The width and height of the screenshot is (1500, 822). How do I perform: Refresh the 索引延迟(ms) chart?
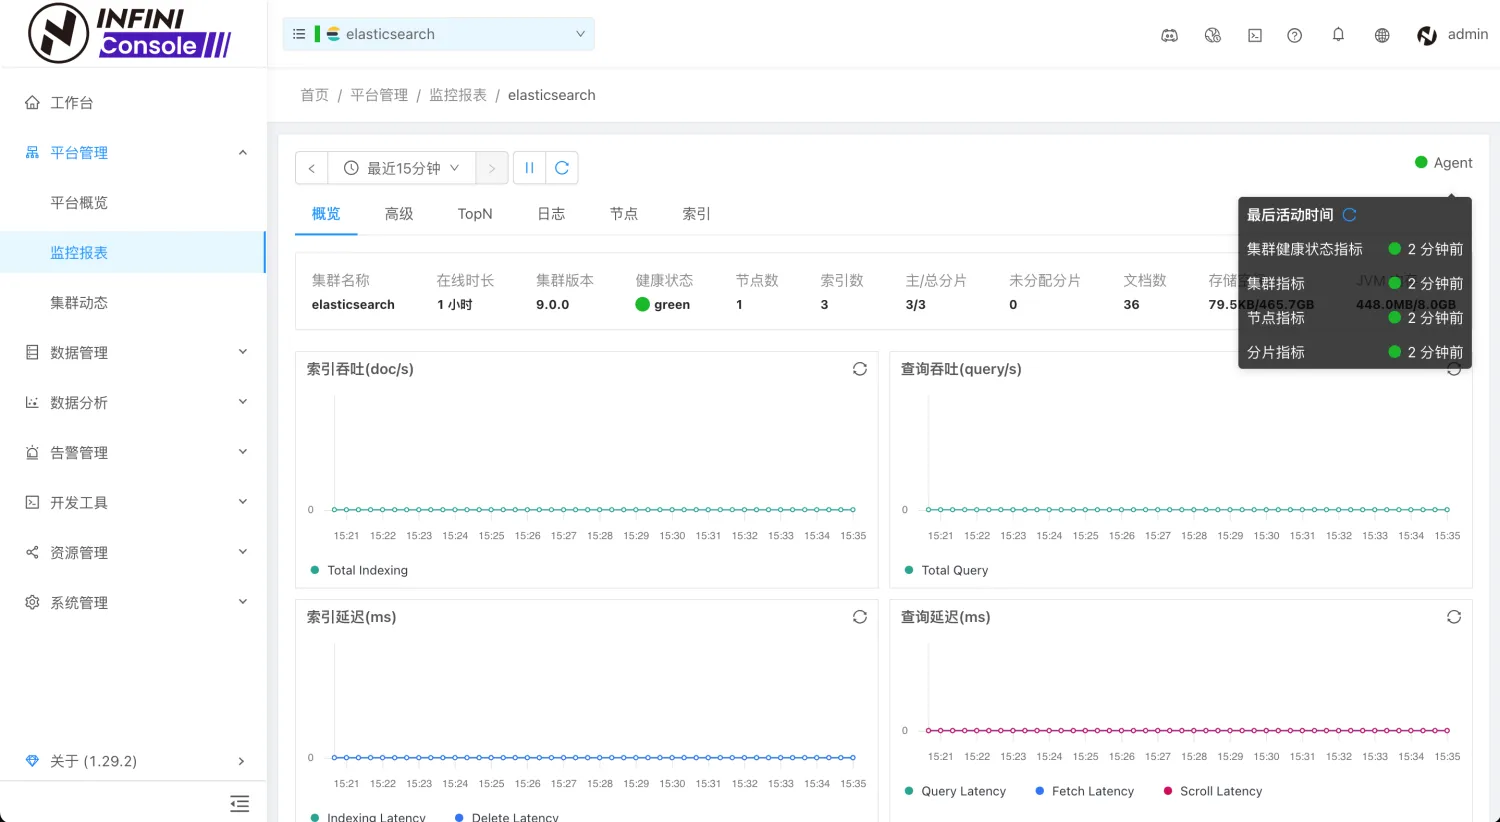click(x=860, y=617)
